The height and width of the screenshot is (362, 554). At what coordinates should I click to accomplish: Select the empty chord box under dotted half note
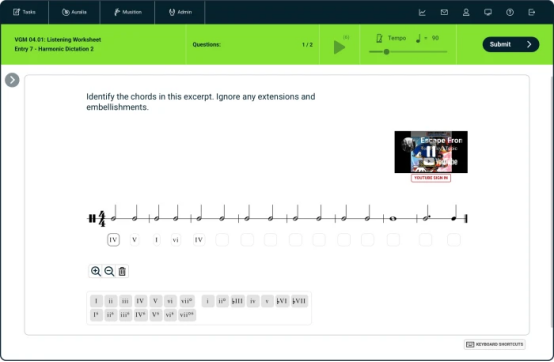[x=425, y=240]
